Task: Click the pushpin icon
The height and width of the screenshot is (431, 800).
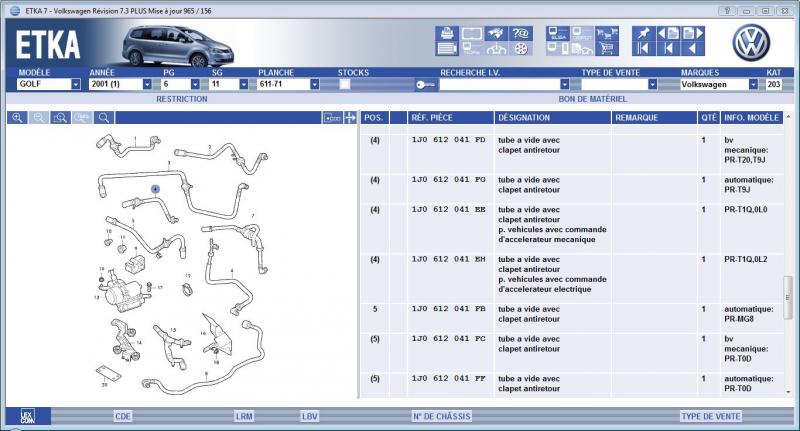Action: 644,34
